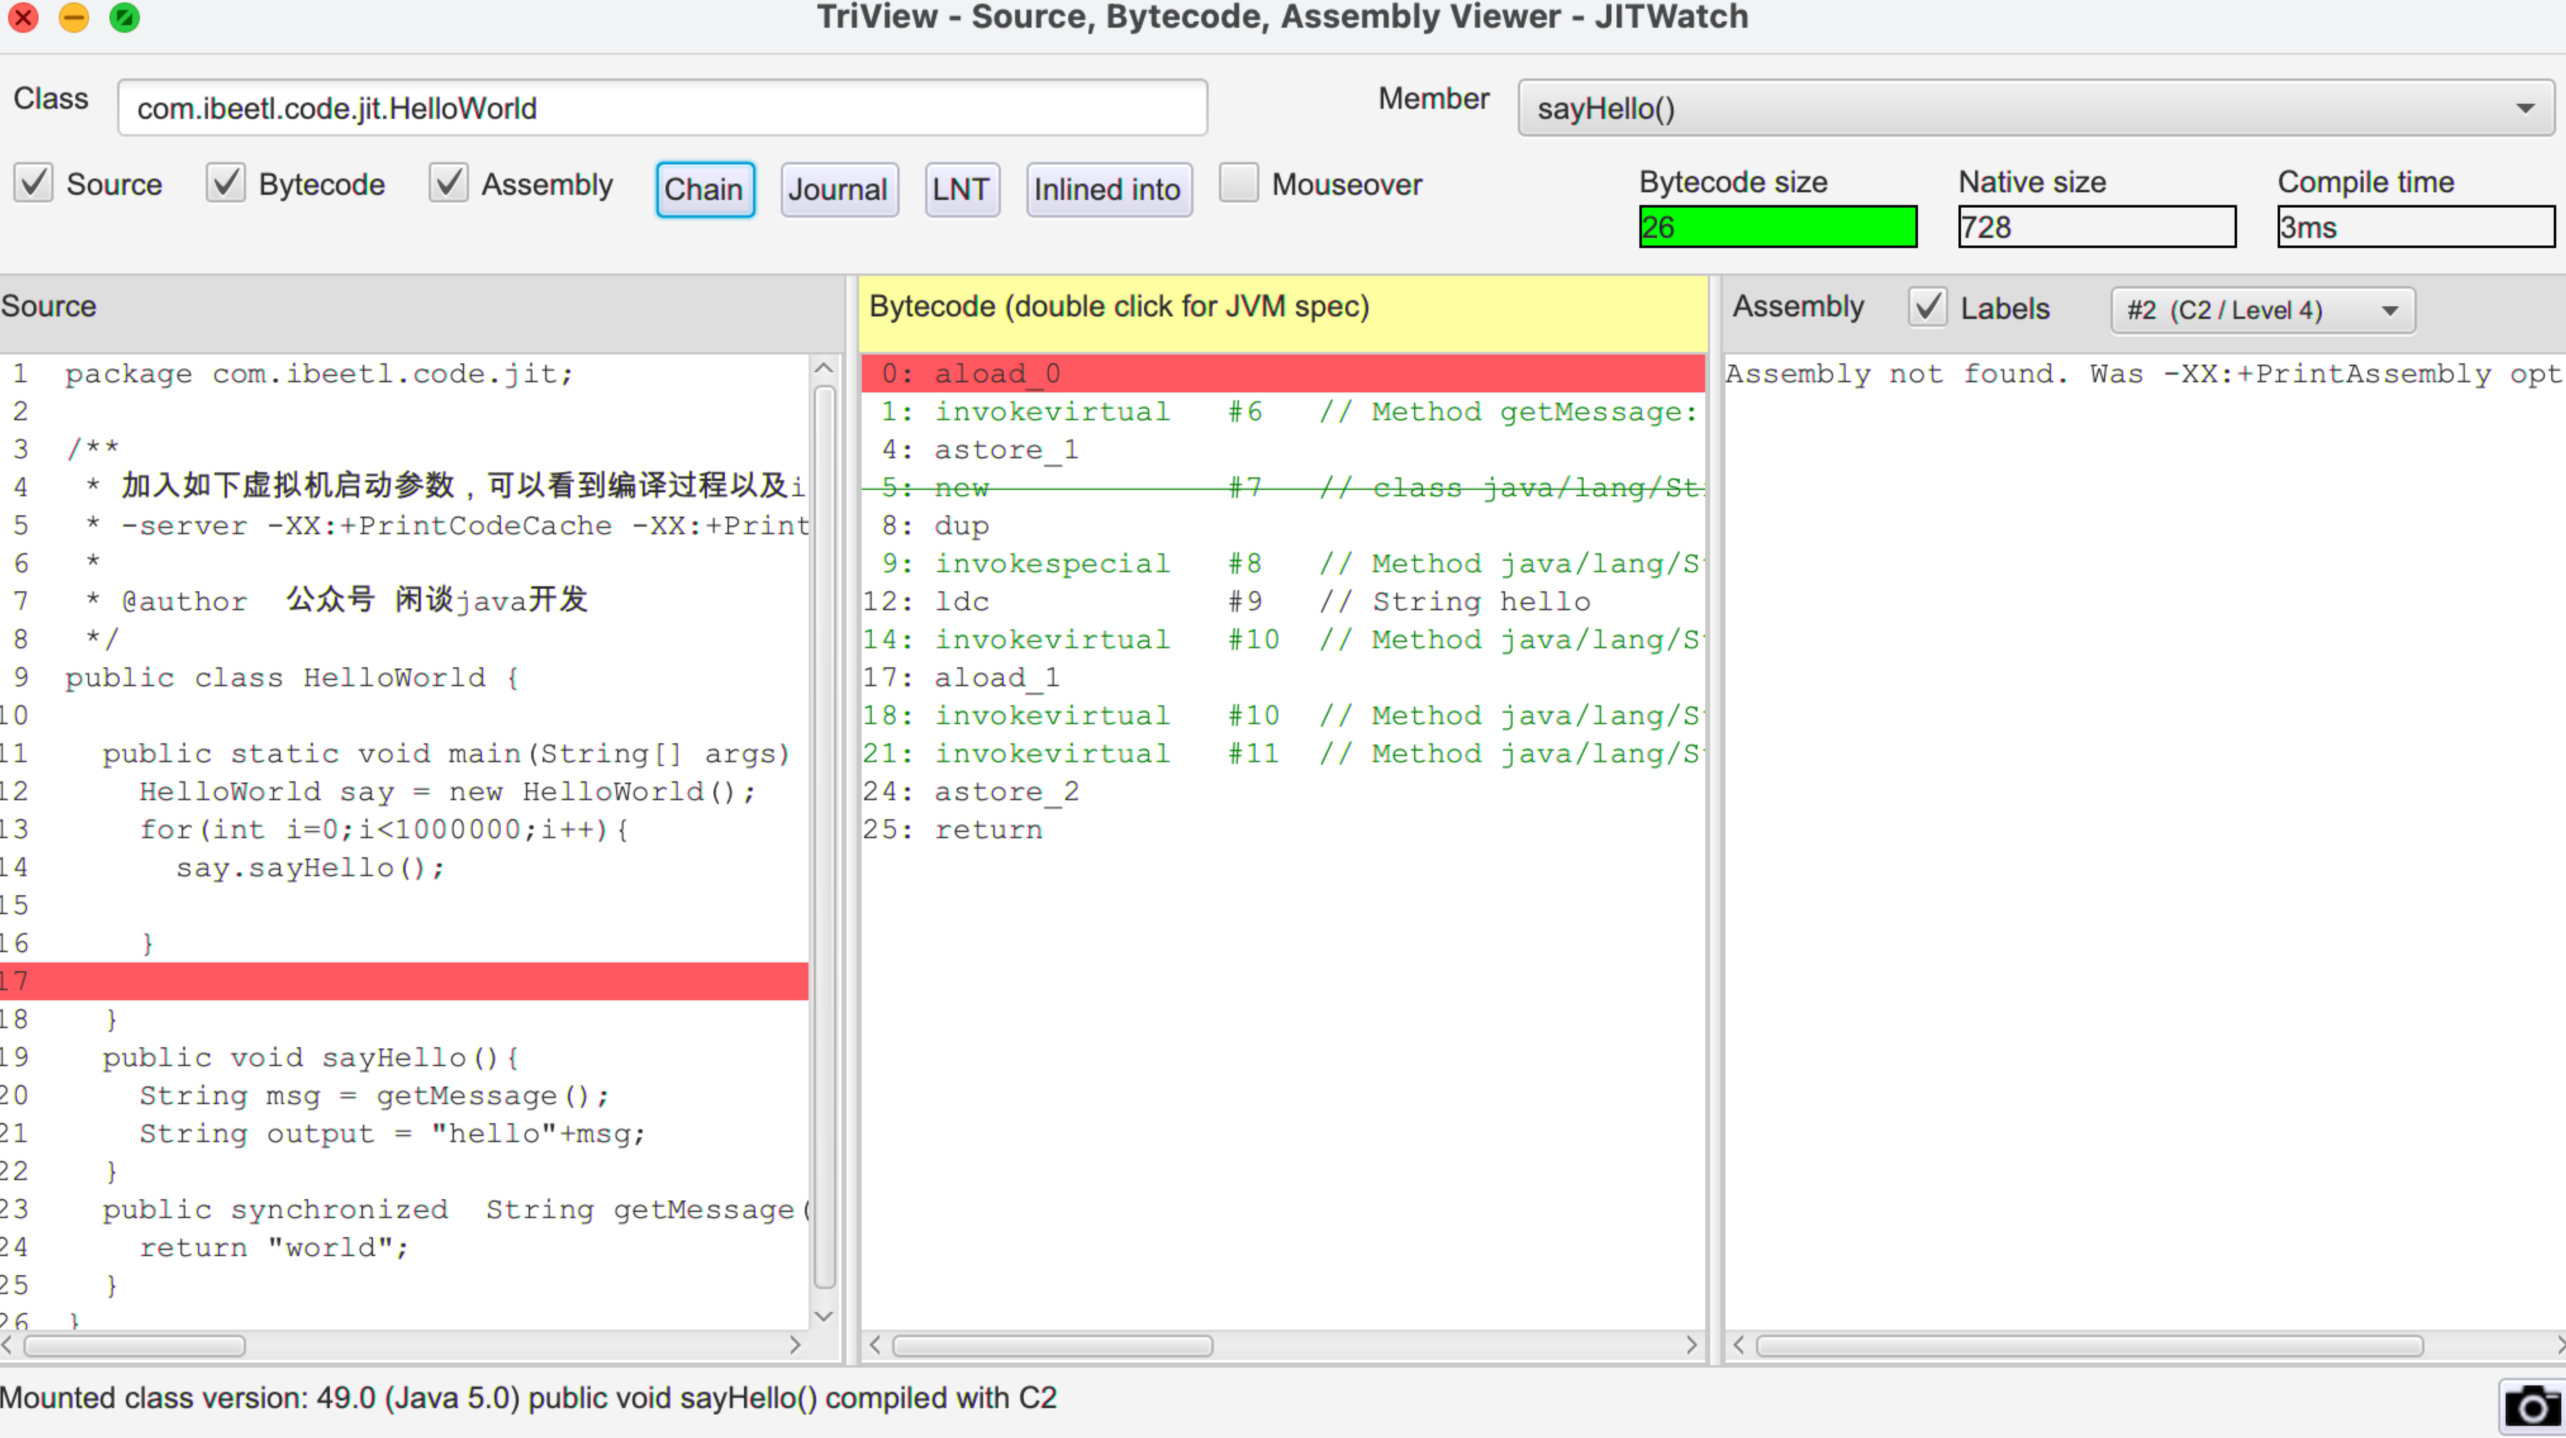Select bytecode line 17: aload_1
Image resolution: width=2566 pixels, height=1438 pixels.
tap(1283, 677)
